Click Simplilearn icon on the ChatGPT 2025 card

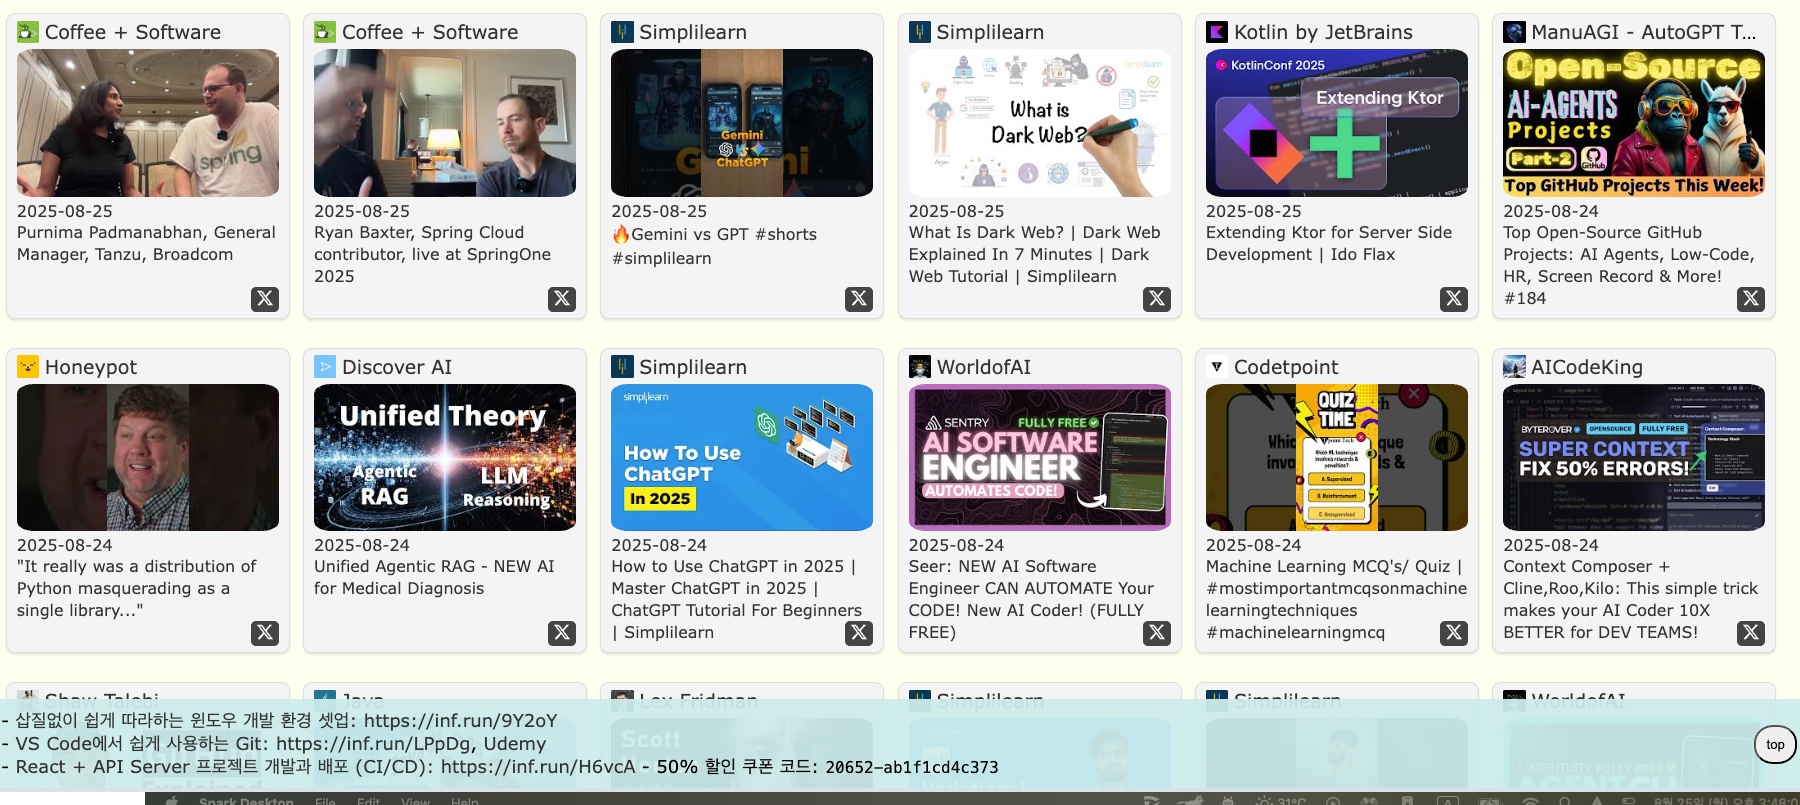coord(622,367)
